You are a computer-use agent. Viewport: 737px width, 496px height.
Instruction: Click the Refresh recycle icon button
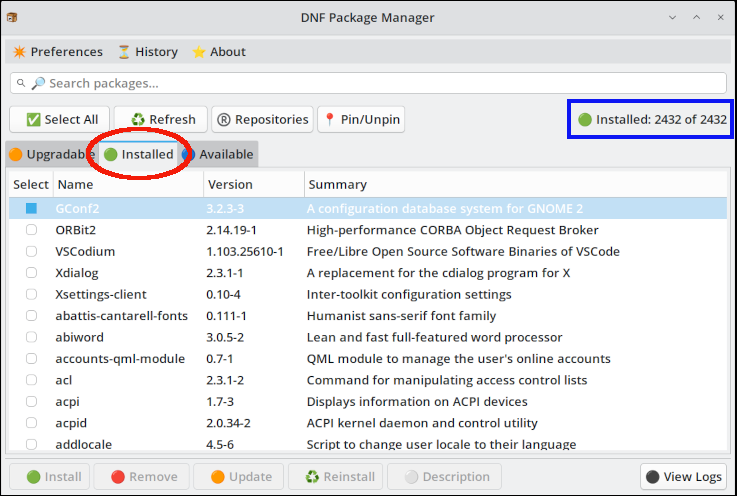click(160, 119)
